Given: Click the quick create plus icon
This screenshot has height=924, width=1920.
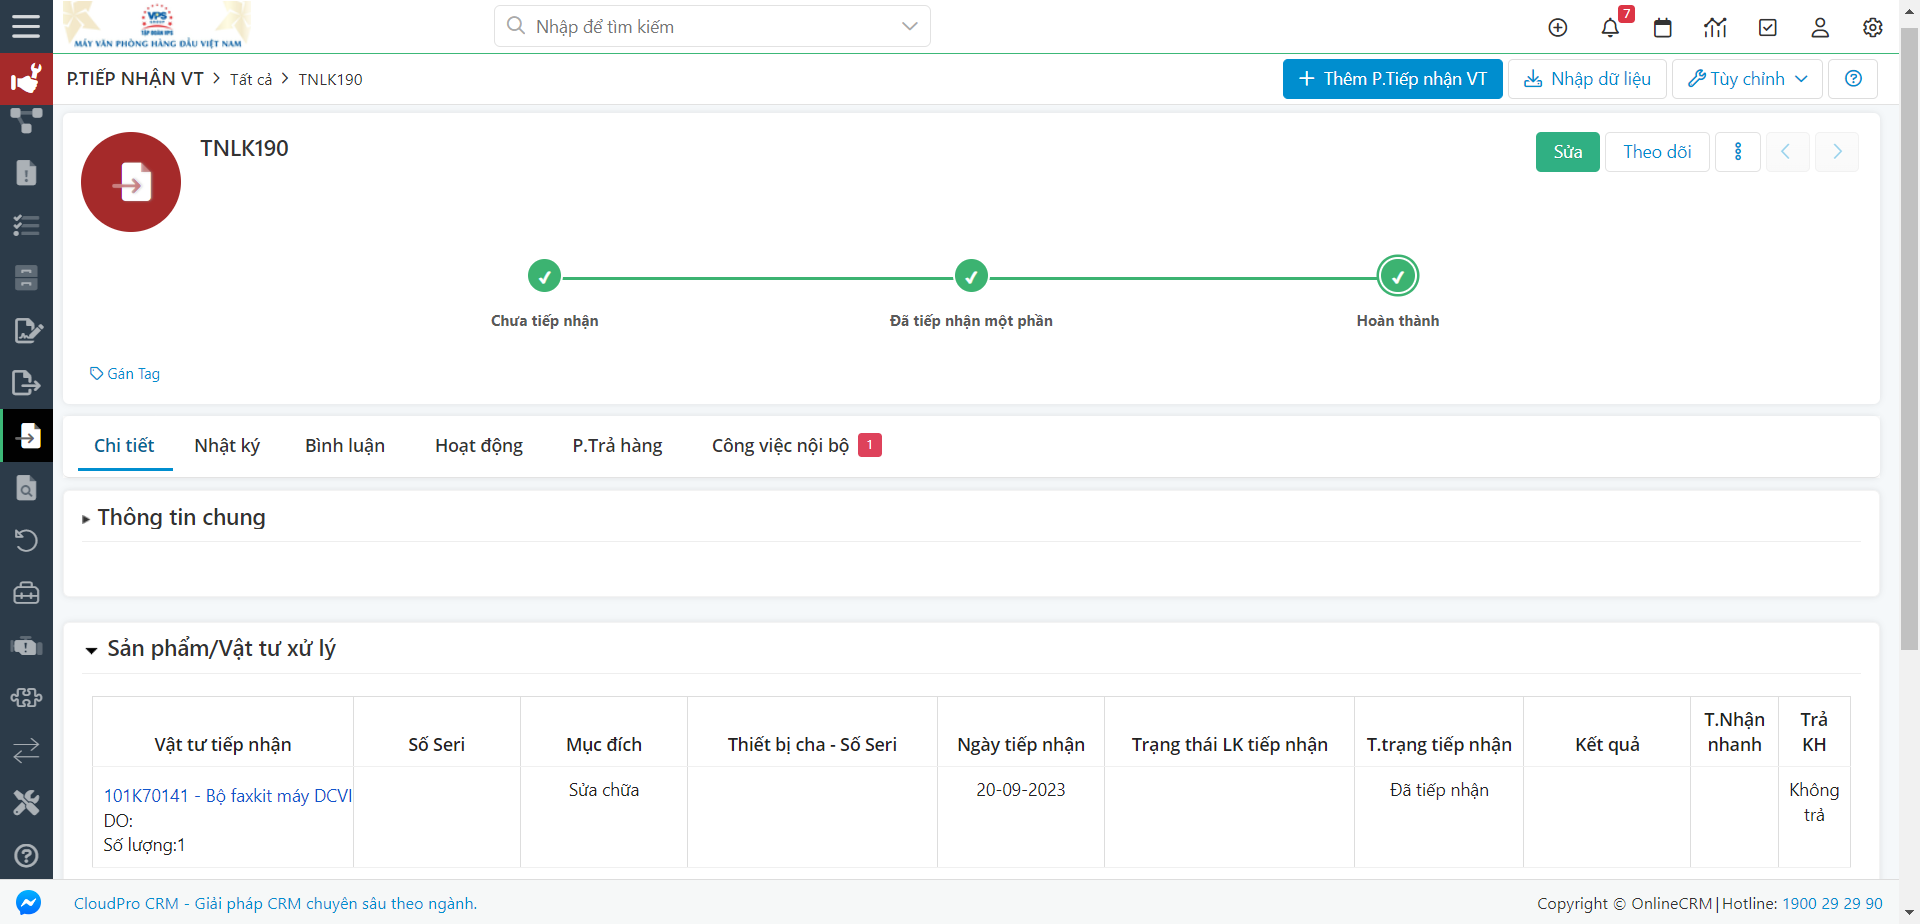Looking at the screenshot, I should pos(1558,28).
